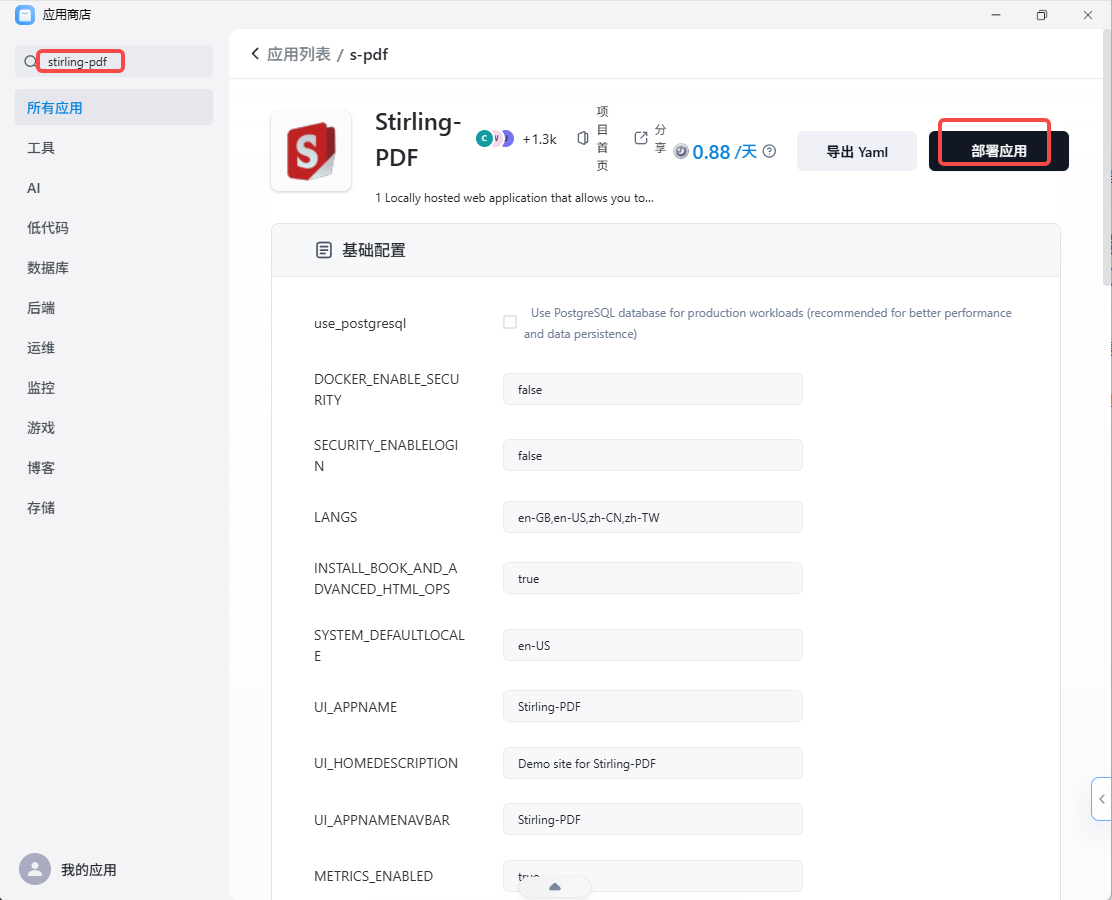Click the 0.88 /天 price text
The image size is (1112, 900).
[725, 152]
